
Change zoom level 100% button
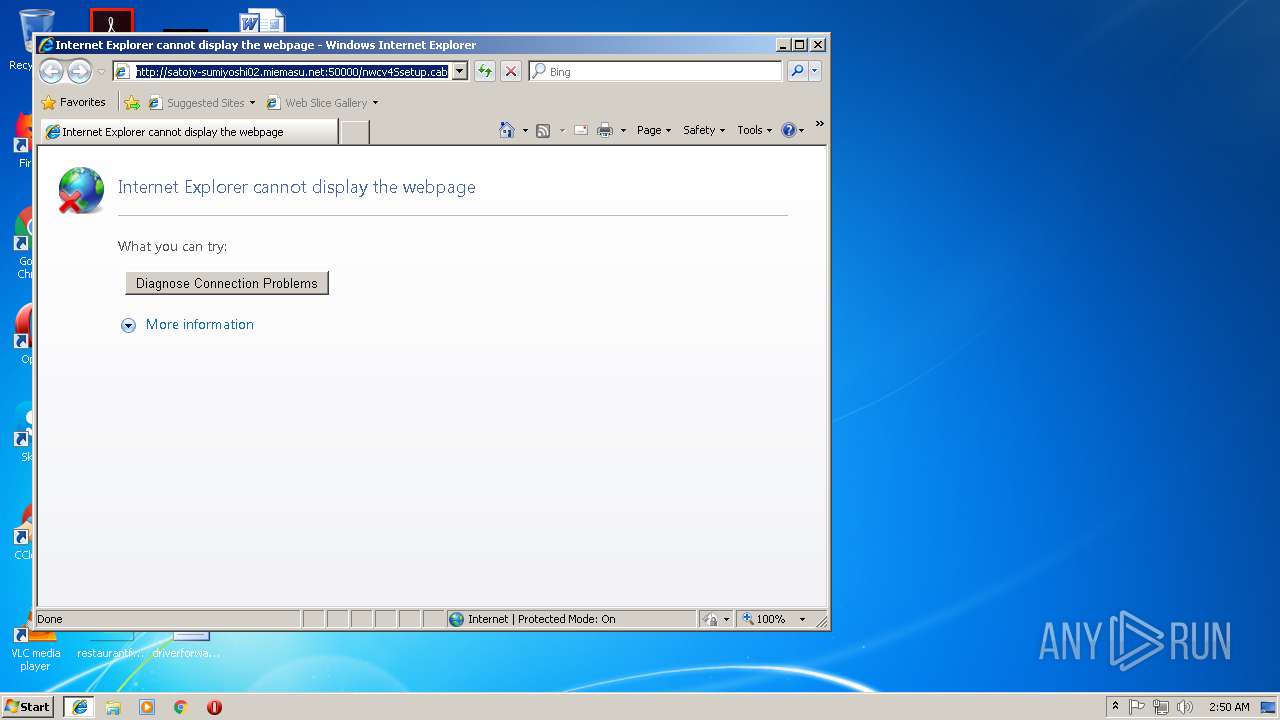pos(773,619)
